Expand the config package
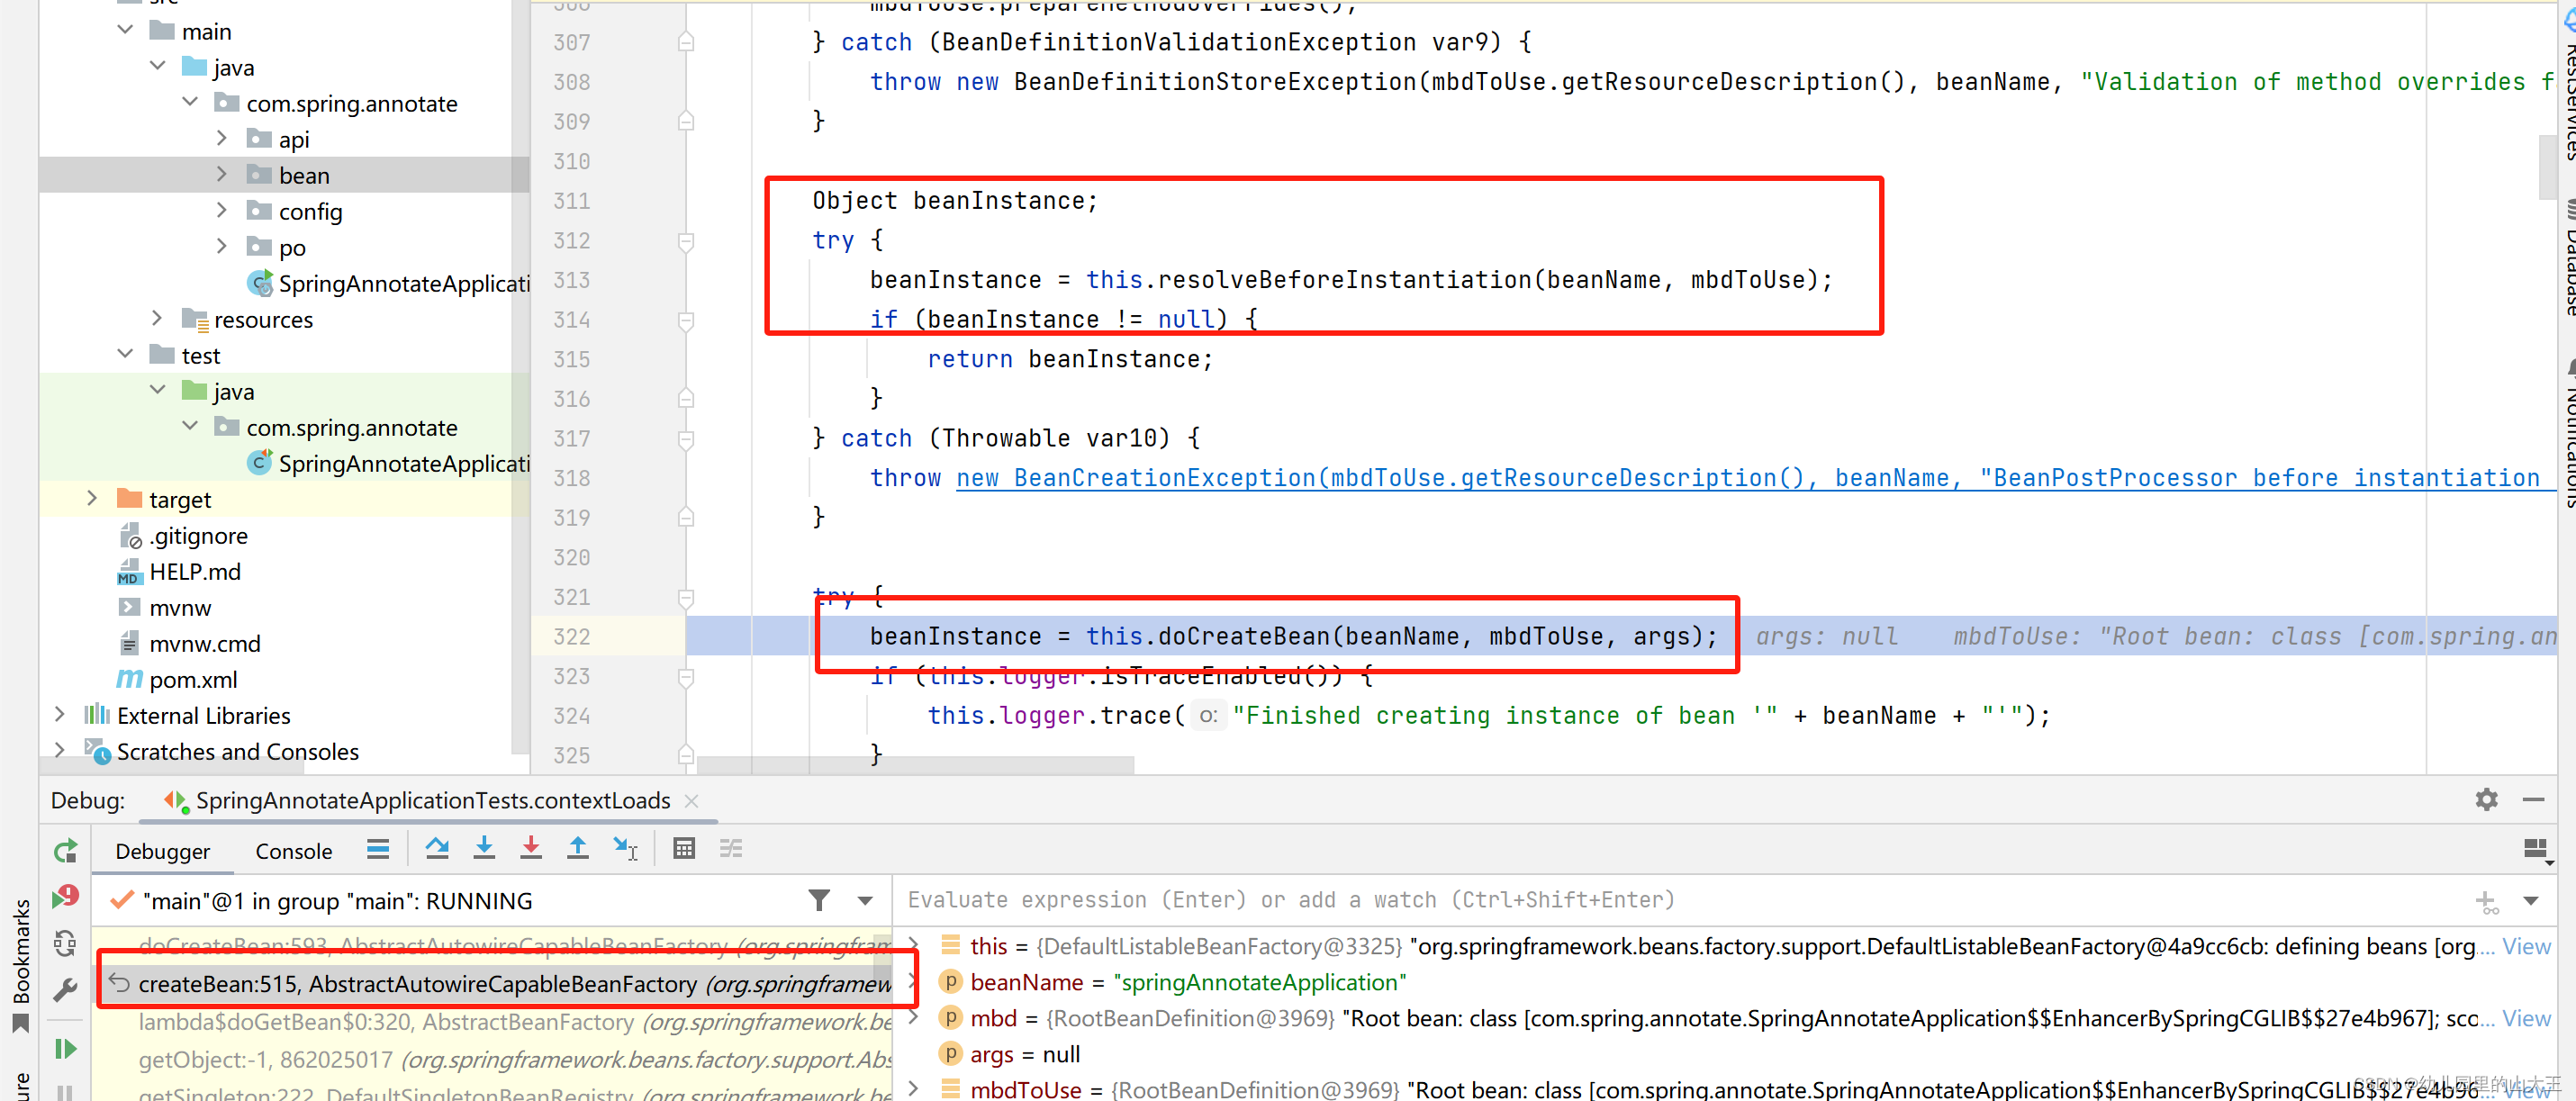 click(x=222, y=211)
